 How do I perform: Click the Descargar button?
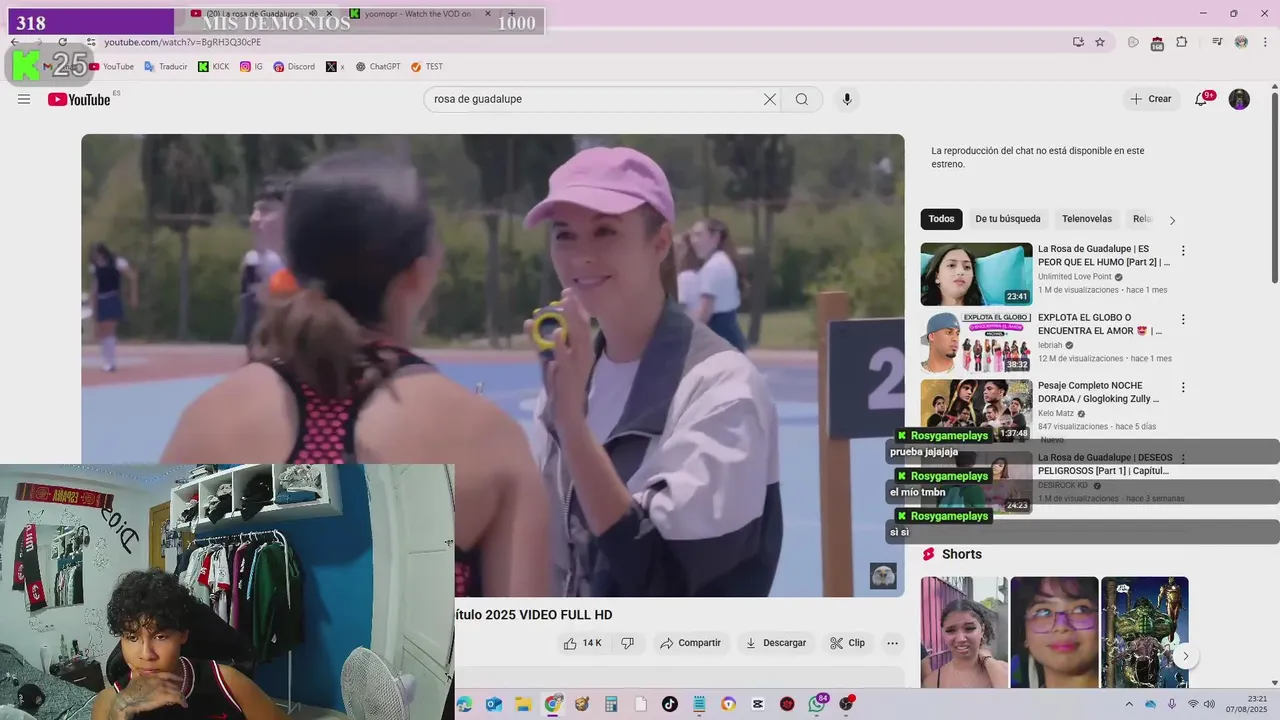click(x=775, y=643)
